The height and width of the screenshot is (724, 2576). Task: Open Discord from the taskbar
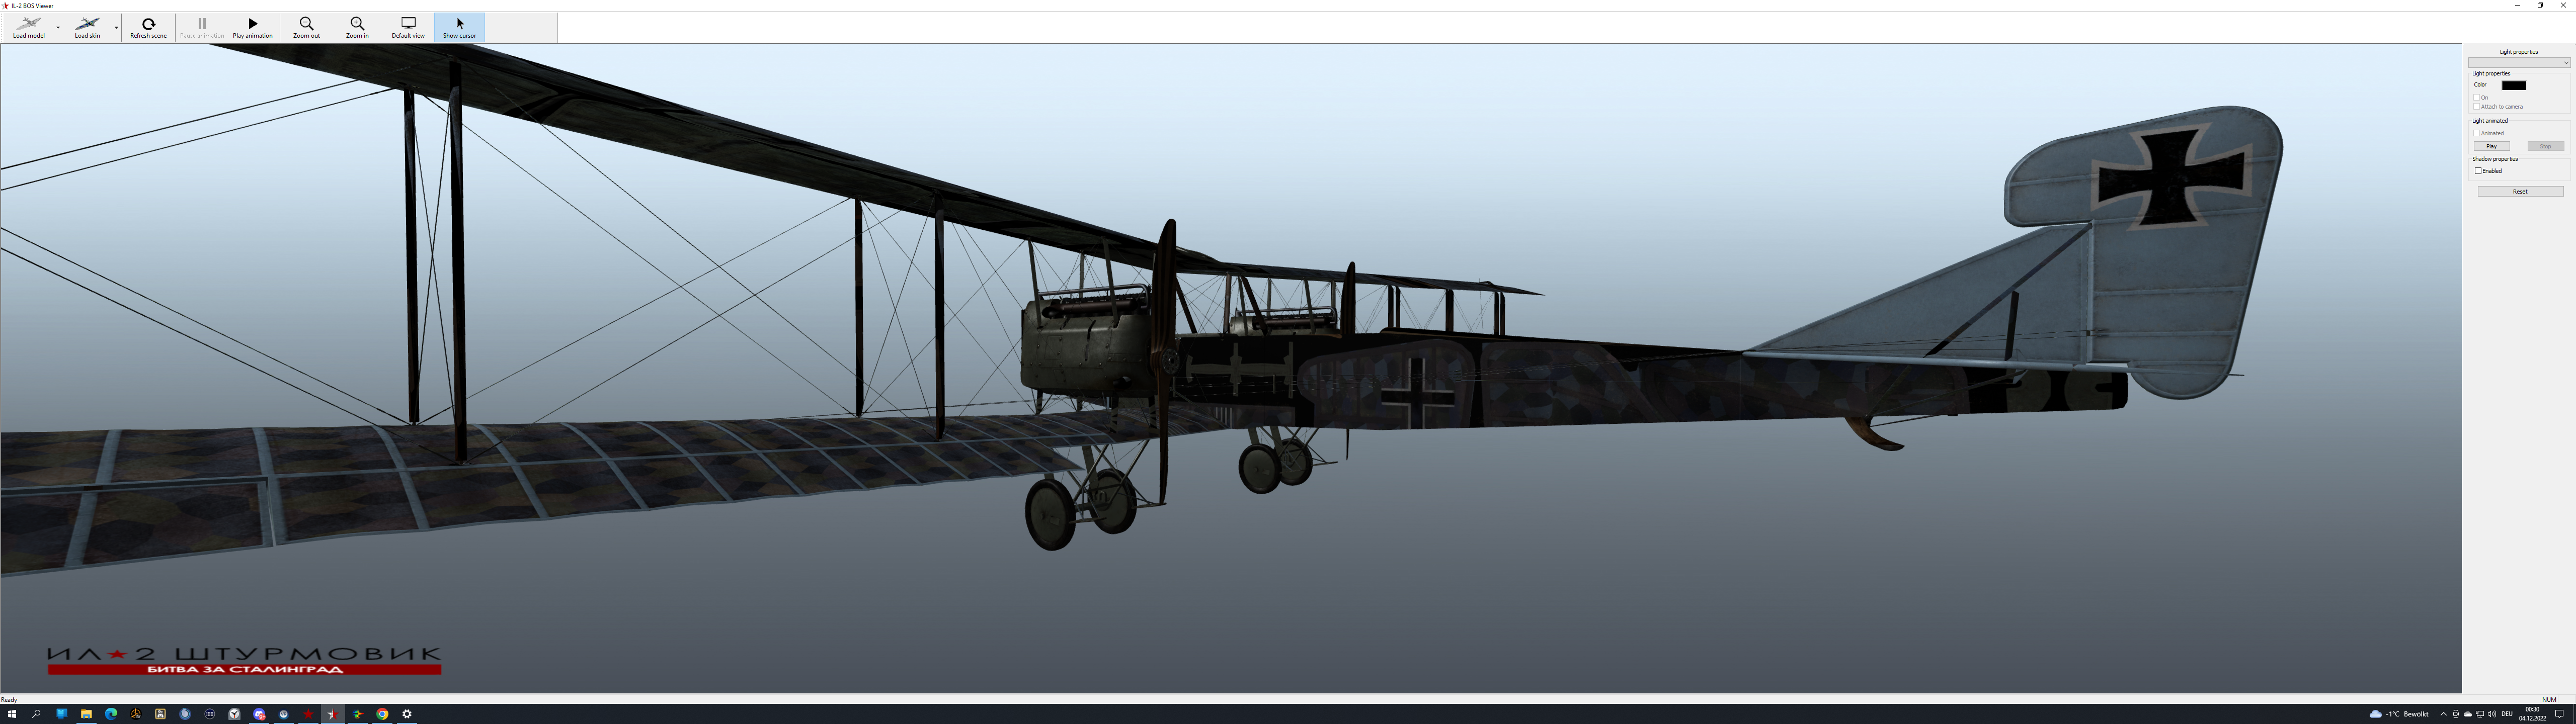(x=259, y=714)
